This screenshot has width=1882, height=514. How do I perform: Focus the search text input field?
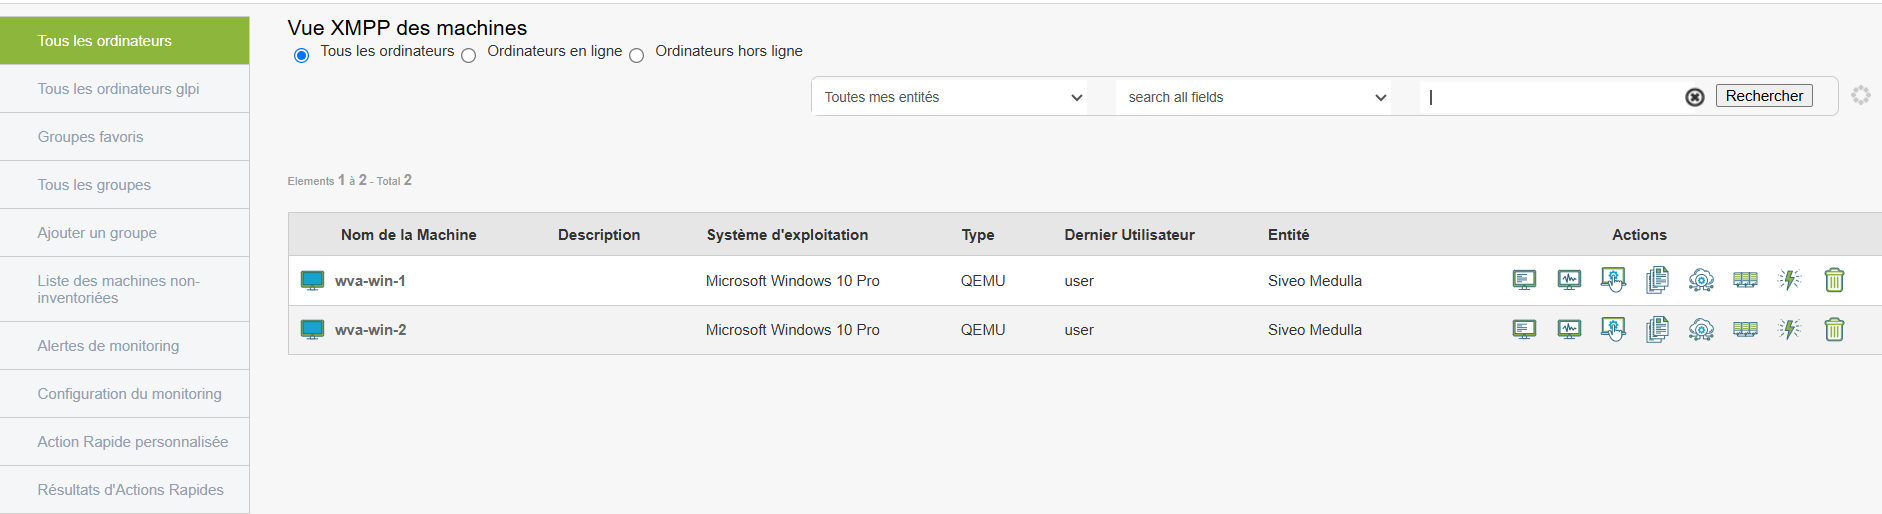(x=1550, y=97)
